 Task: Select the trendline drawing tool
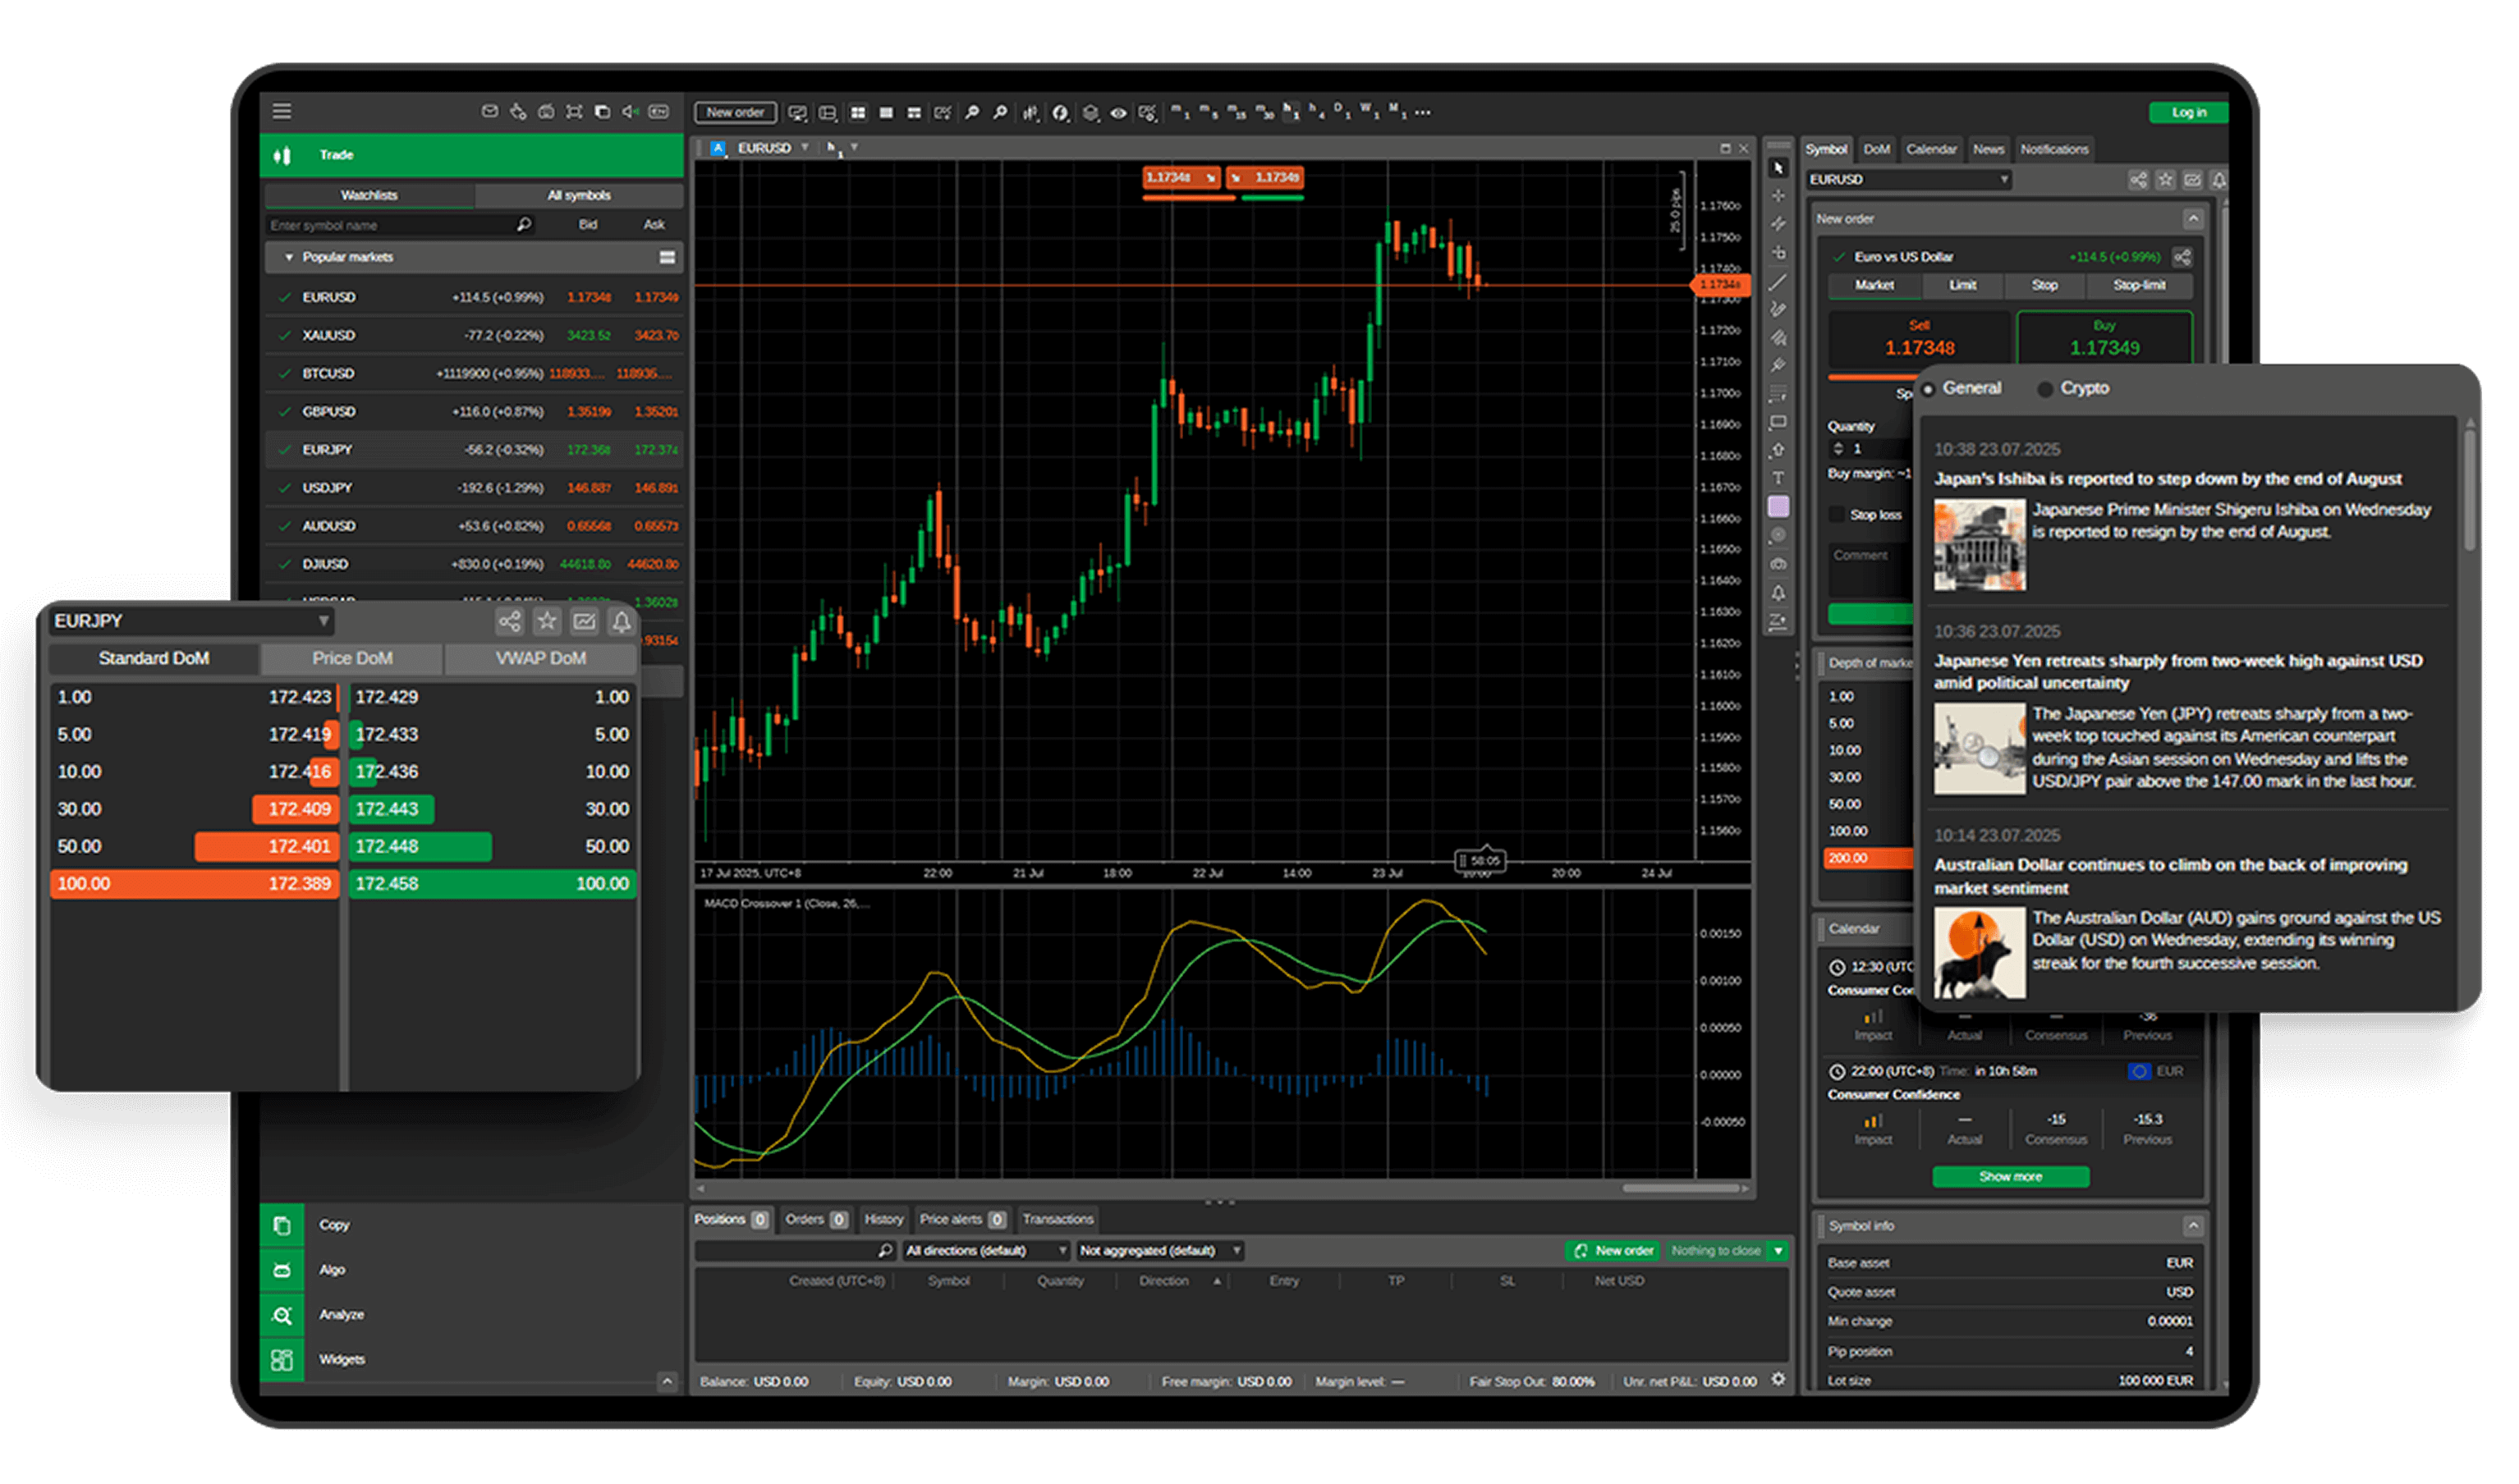point(1779,281)
